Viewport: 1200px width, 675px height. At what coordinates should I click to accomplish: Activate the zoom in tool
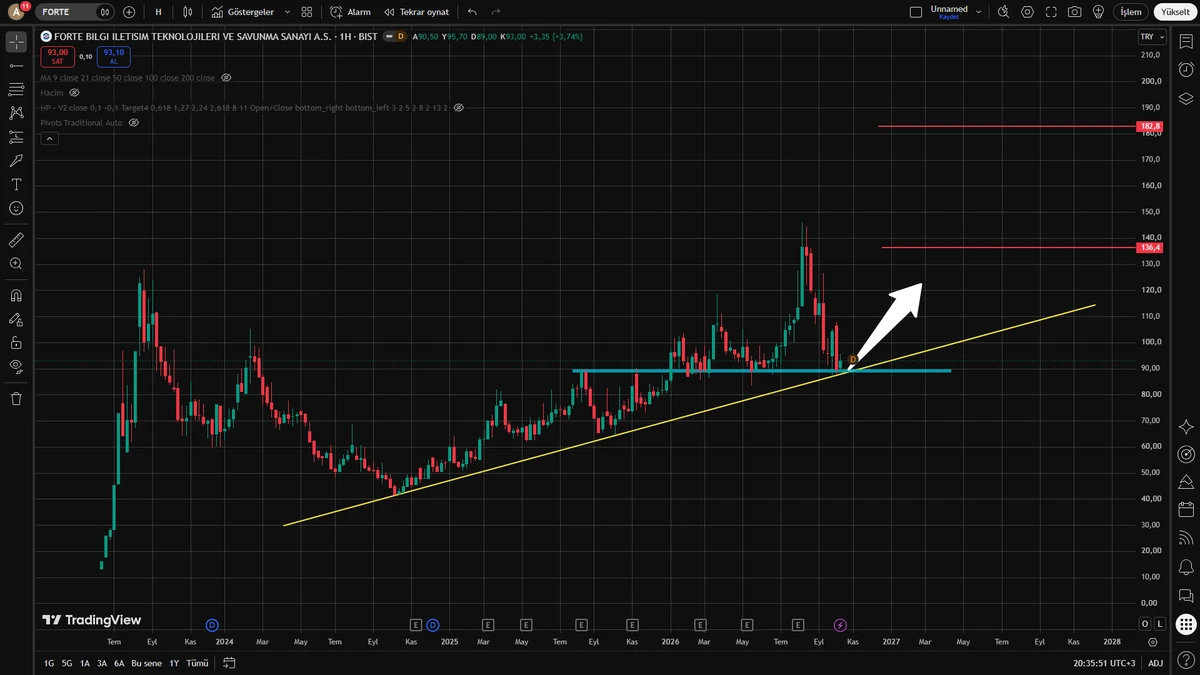click(16, 264)
